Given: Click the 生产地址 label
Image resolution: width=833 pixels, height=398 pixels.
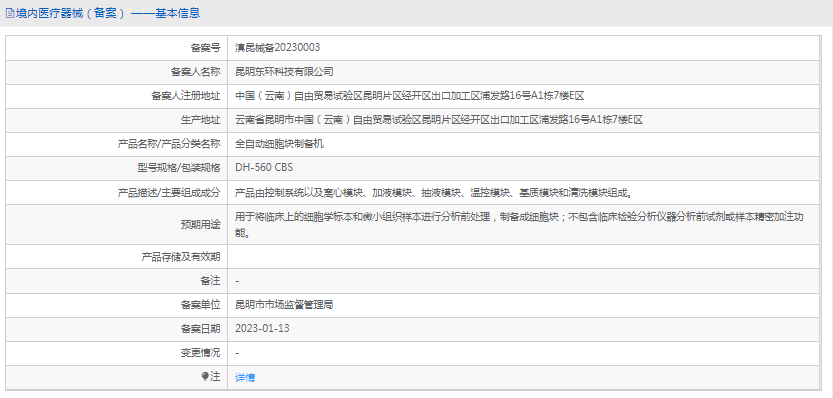Looking at the screenshot, I should pos(200,120).
